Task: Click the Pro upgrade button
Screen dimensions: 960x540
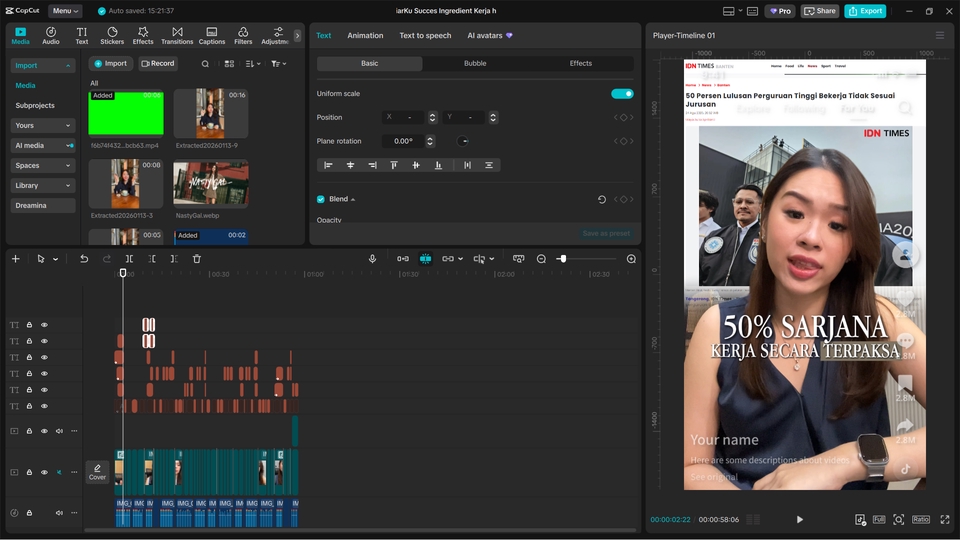Action: (x=780, y=11)
